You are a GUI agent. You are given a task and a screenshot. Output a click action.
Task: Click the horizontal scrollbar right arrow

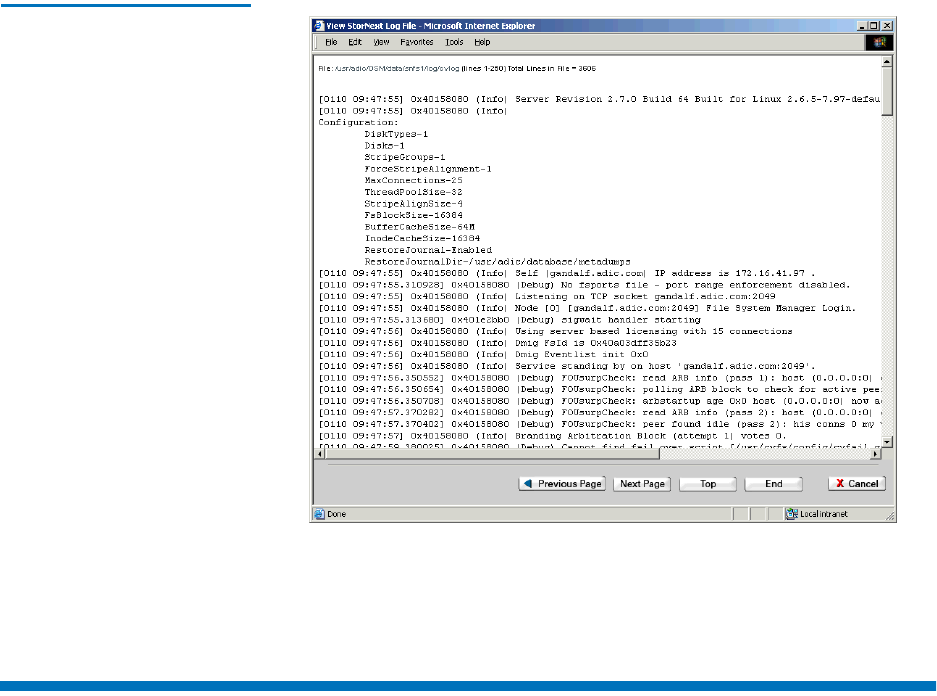[x=876, y=454]
